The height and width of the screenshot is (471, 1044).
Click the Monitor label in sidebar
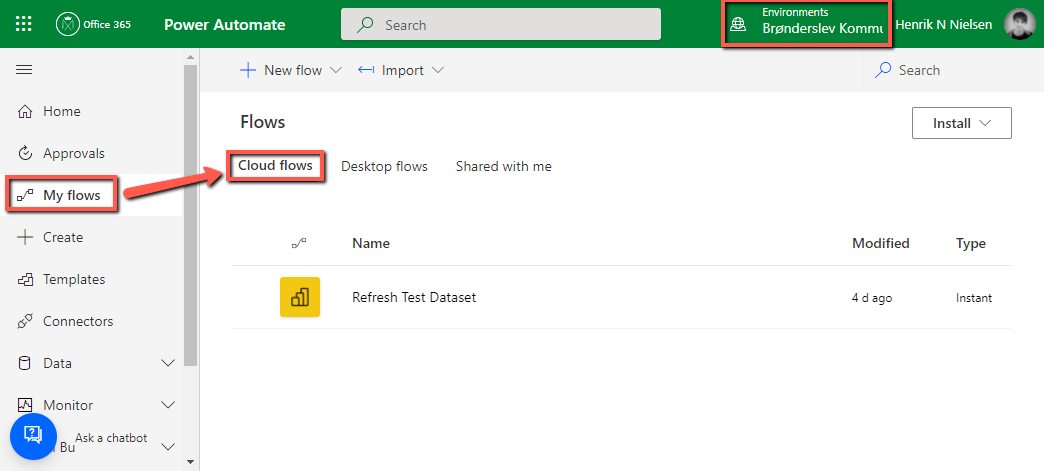click(x=68, y=405)
